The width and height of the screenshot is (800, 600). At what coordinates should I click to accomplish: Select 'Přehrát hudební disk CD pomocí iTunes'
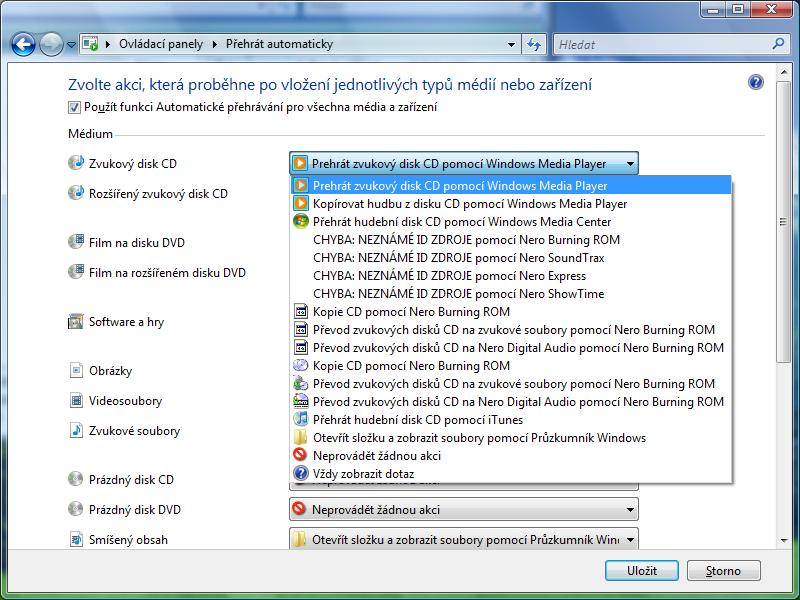[x=511, y=419]
